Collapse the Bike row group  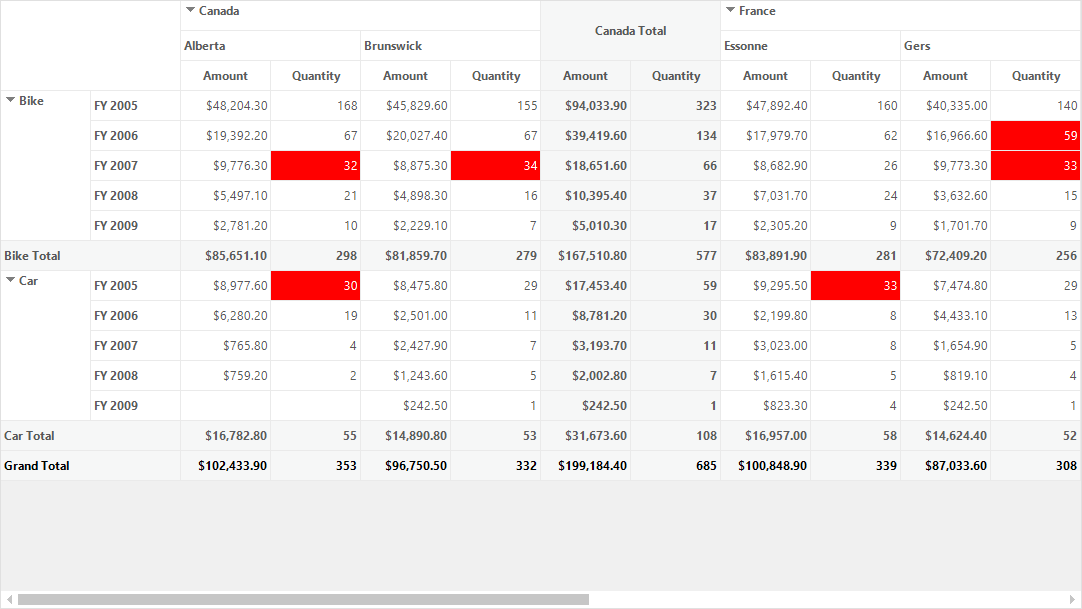pos(10,100)
